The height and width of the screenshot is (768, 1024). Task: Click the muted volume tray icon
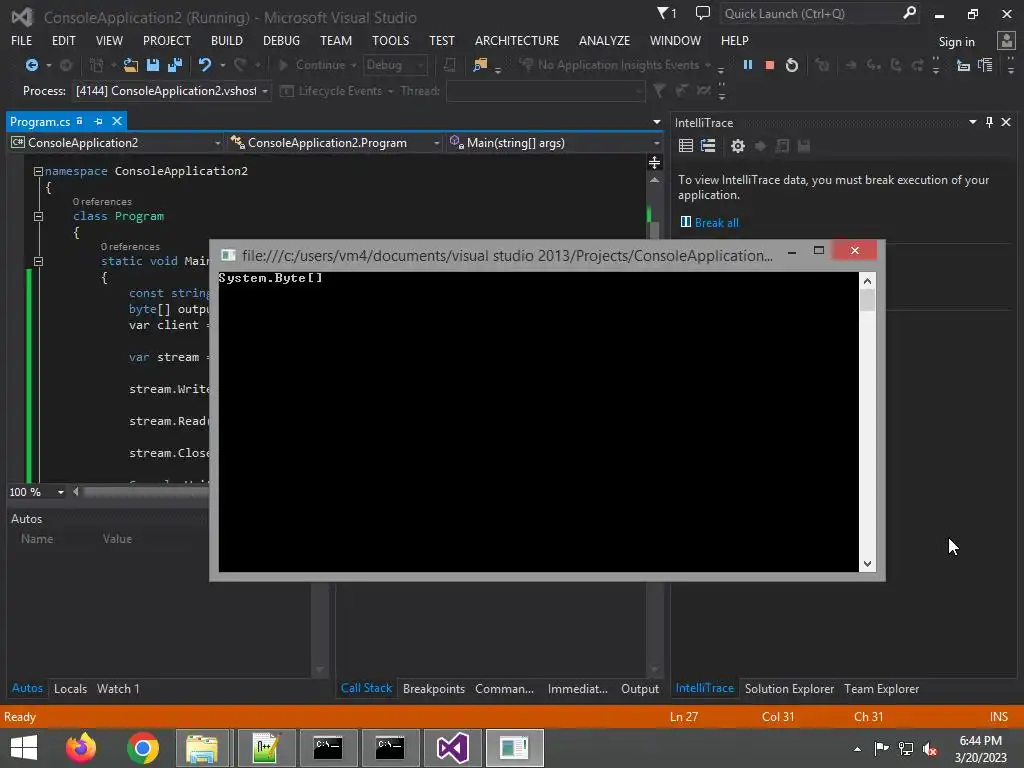(930, 749)
